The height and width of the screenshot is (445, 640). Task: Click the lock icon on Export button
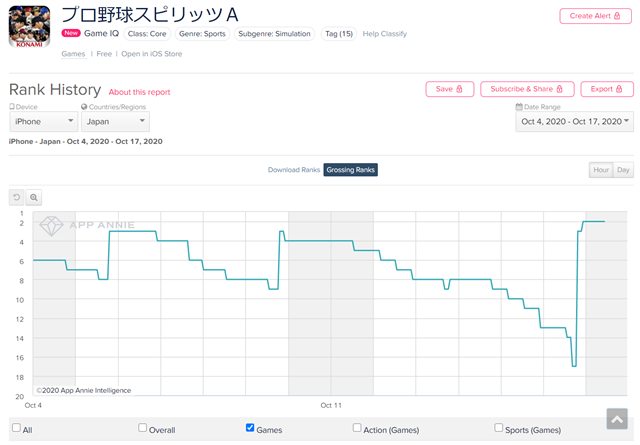[619, 89]
